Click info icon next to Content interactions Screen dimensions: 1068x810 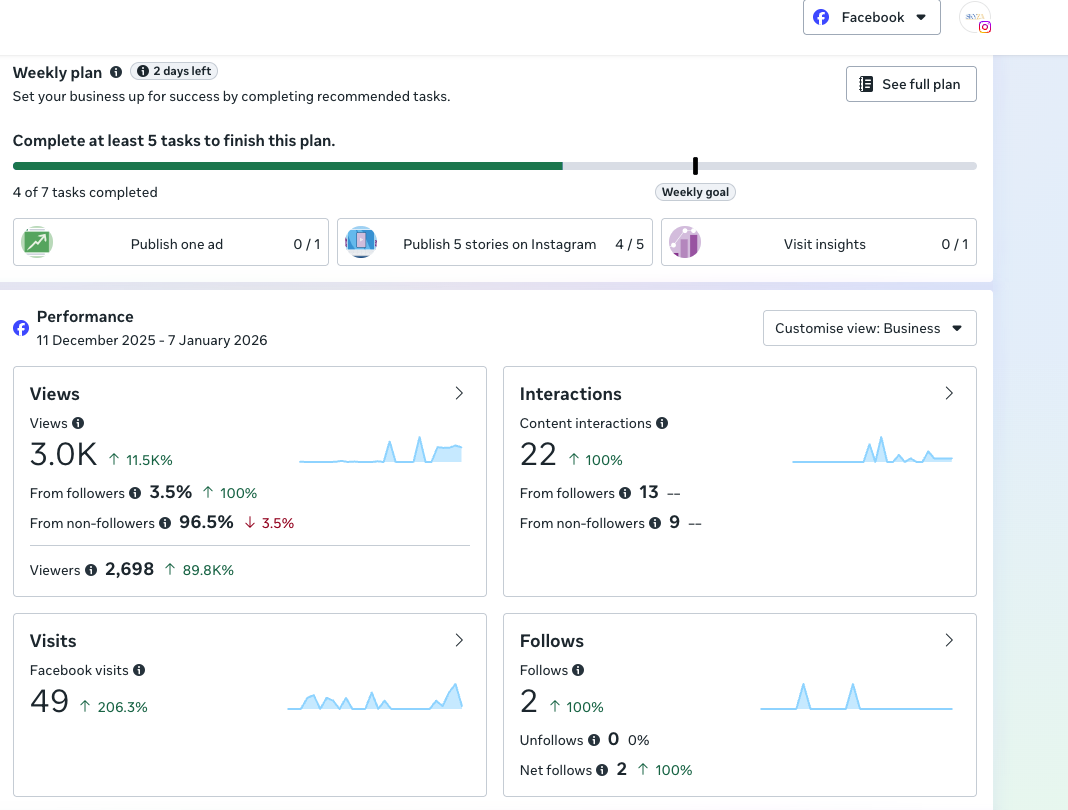pos(662,423)
